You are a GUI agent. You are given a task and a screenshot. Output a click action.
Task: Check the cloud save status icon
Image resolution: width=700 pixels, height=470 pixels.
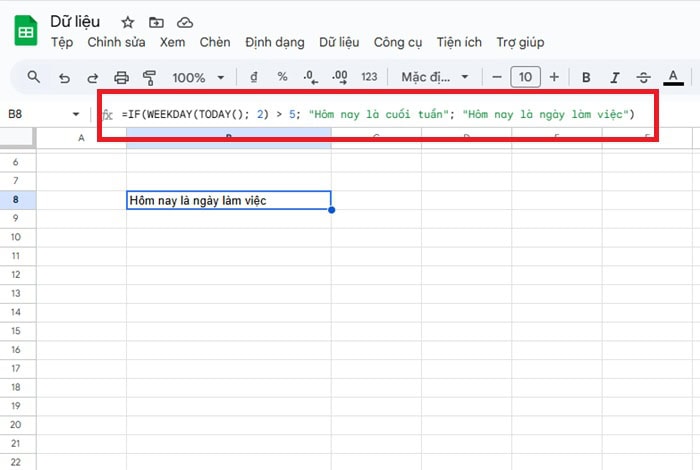point(184,21)
